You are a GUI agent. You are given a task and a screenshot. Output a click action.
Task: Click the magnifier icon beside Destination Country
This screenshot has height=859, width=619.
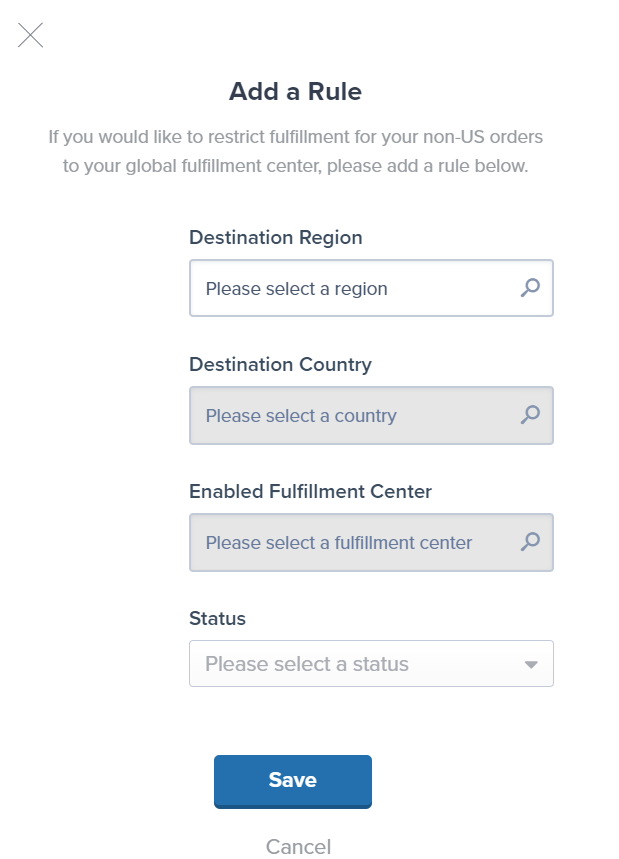533,415
